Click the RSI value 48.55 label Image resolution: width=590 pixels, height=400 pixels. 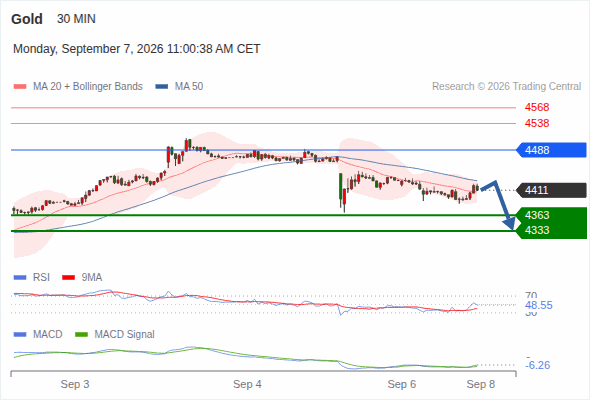pyautogui.click(x=539, y=305)
